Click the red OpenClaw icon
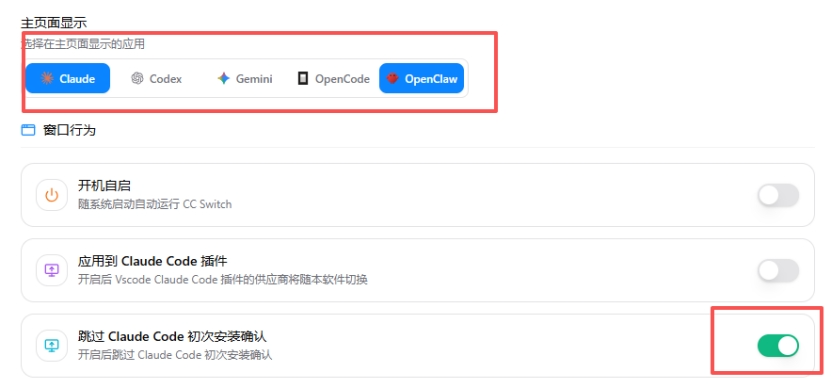This screenshot has width=831, height=388. 392,78
